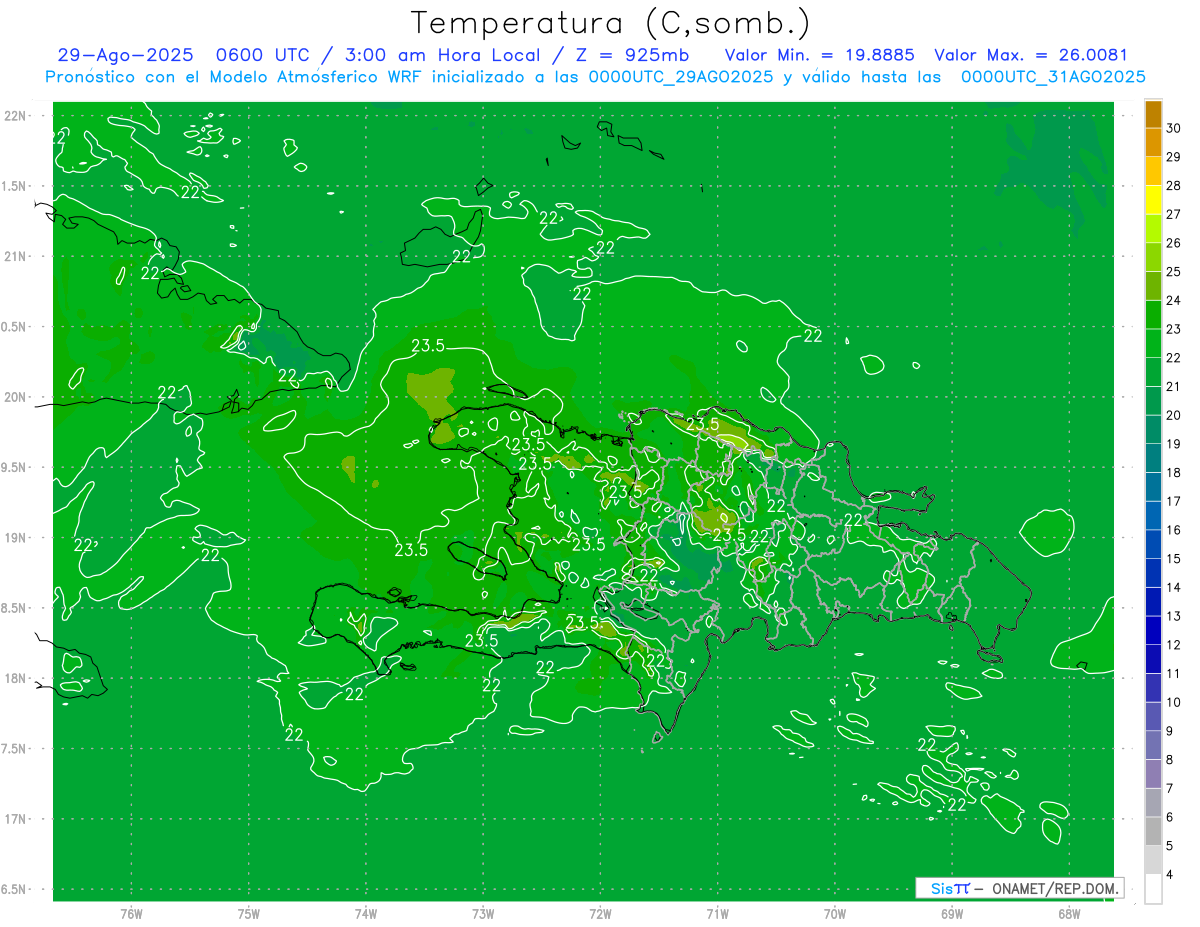Click the colorbar legend value '19'
The image size is (1200, 927).
(1174, 444)
